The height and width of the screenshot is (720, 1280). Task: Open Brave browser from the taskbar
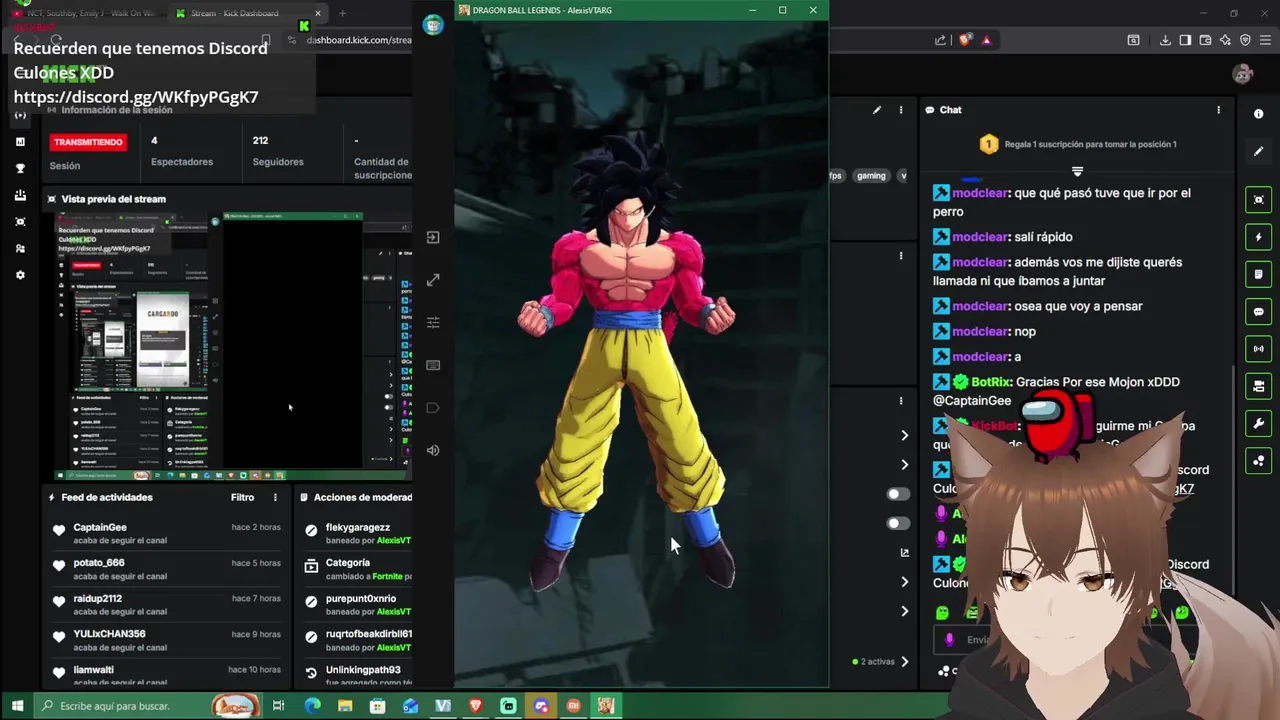click(x=476, y=706)
